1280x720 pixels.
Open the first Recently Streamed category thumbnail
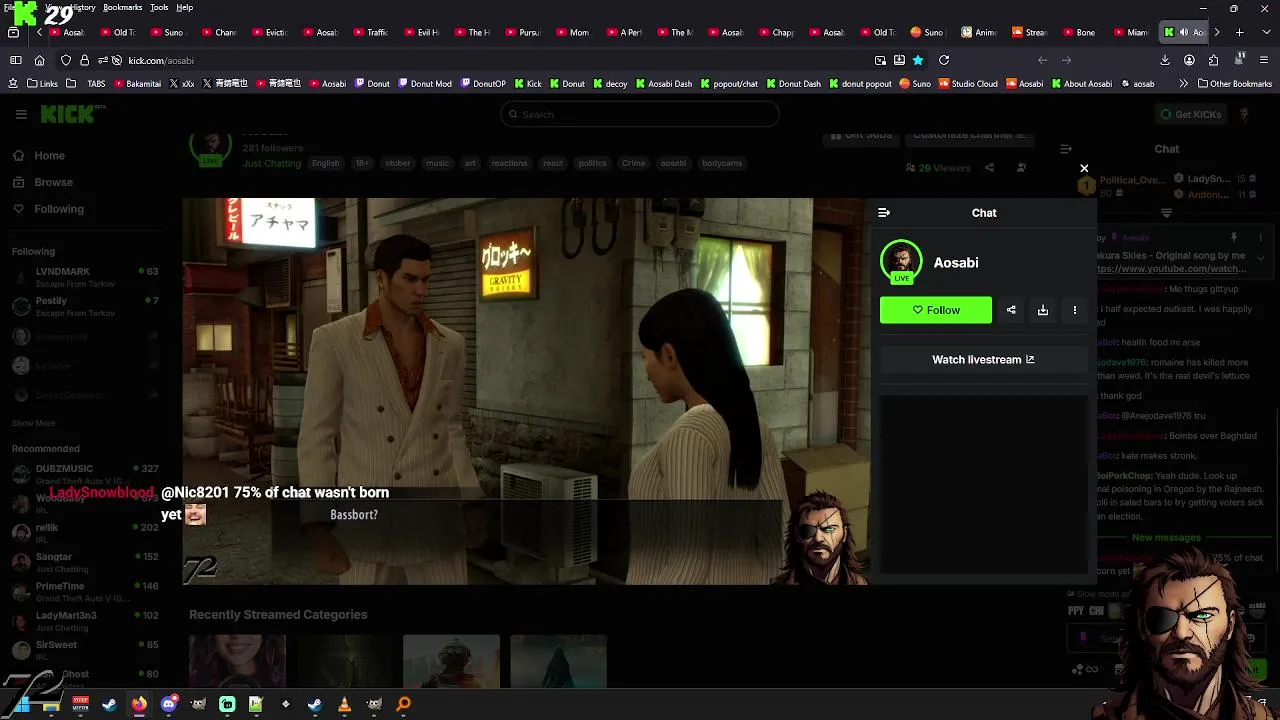coord(237,662)
